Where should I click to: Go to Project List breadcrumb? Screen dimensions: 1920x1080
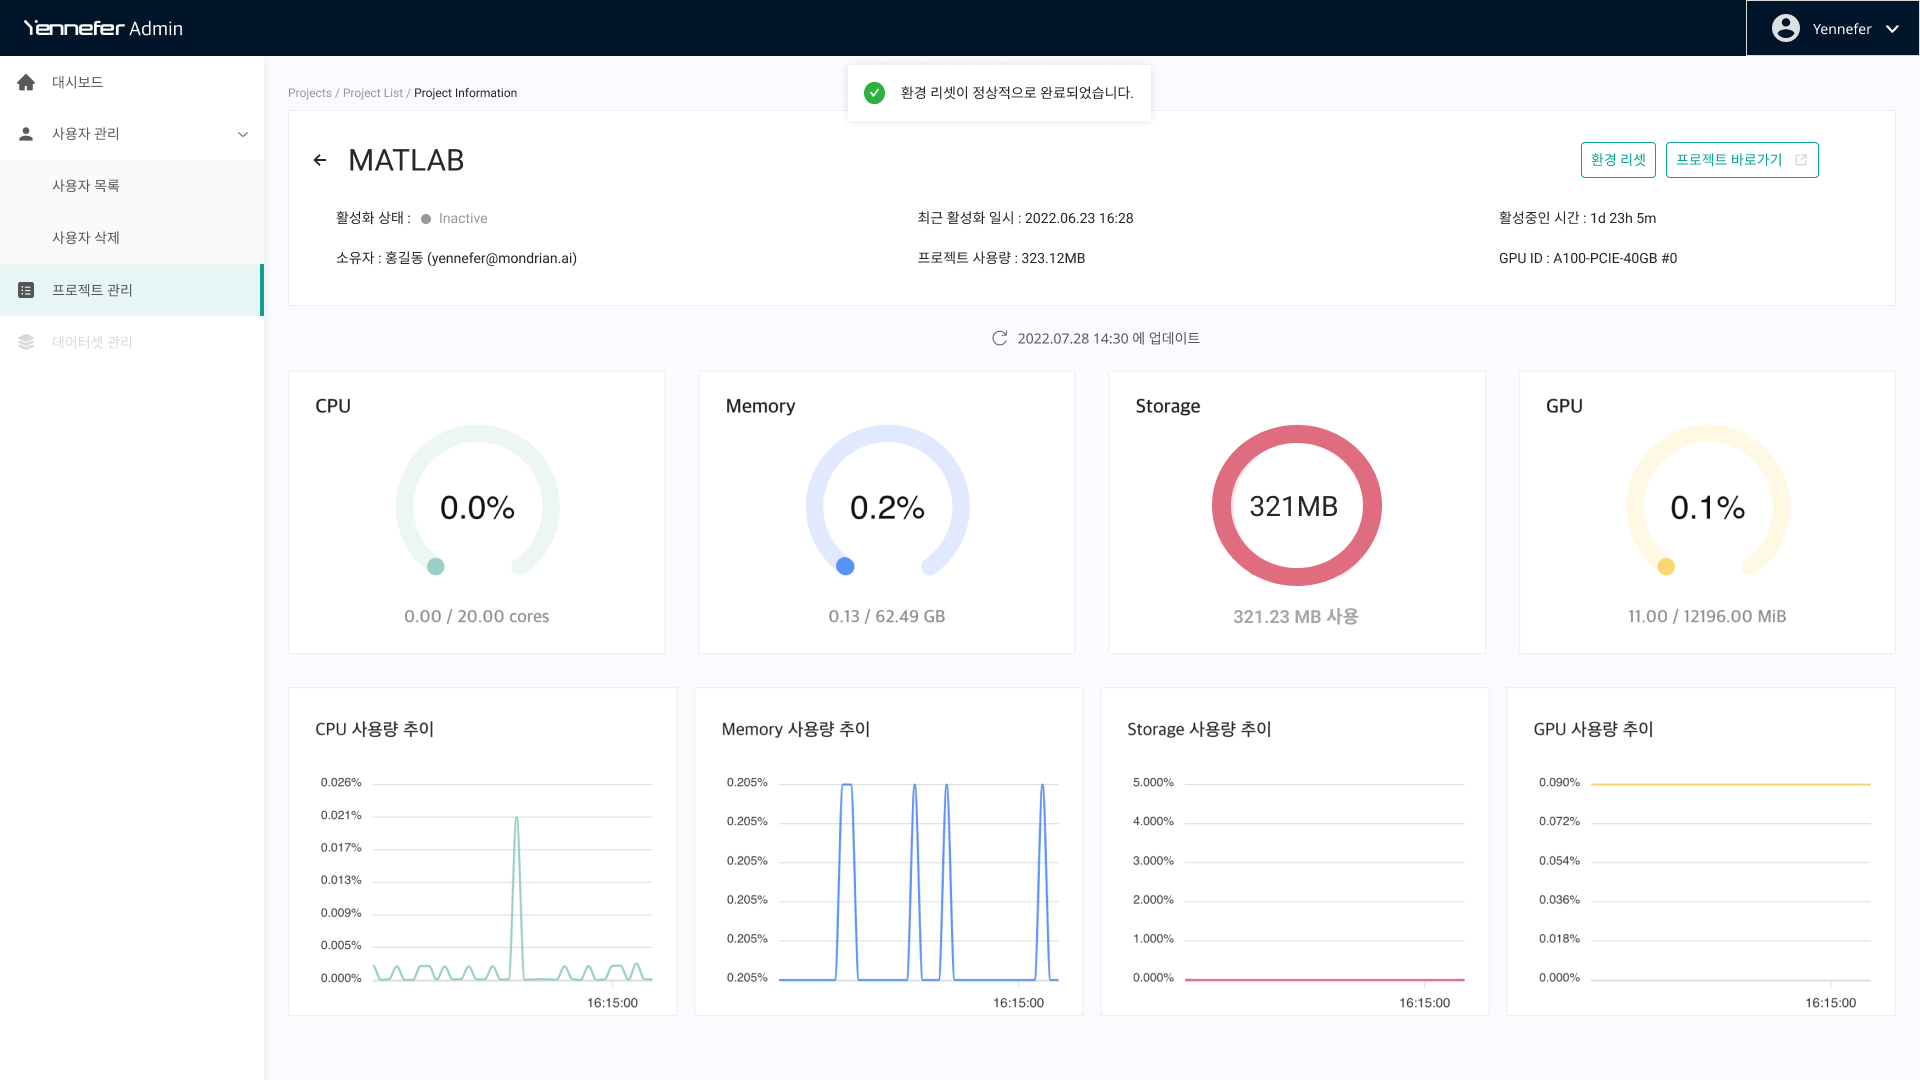click(372, 93)
